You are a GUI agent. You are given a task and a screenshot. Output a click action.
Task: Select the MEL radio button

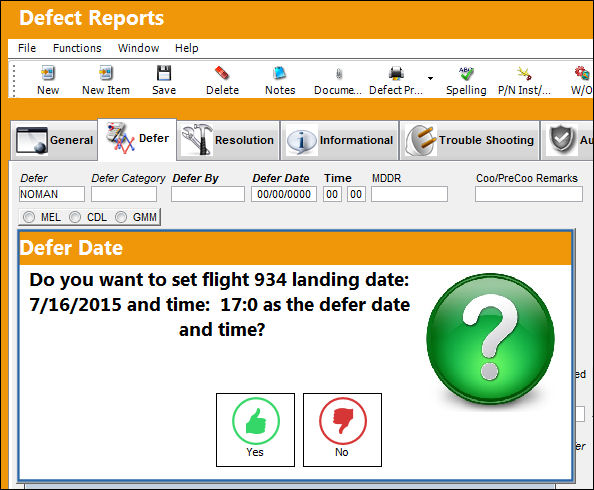click(29, 217)
